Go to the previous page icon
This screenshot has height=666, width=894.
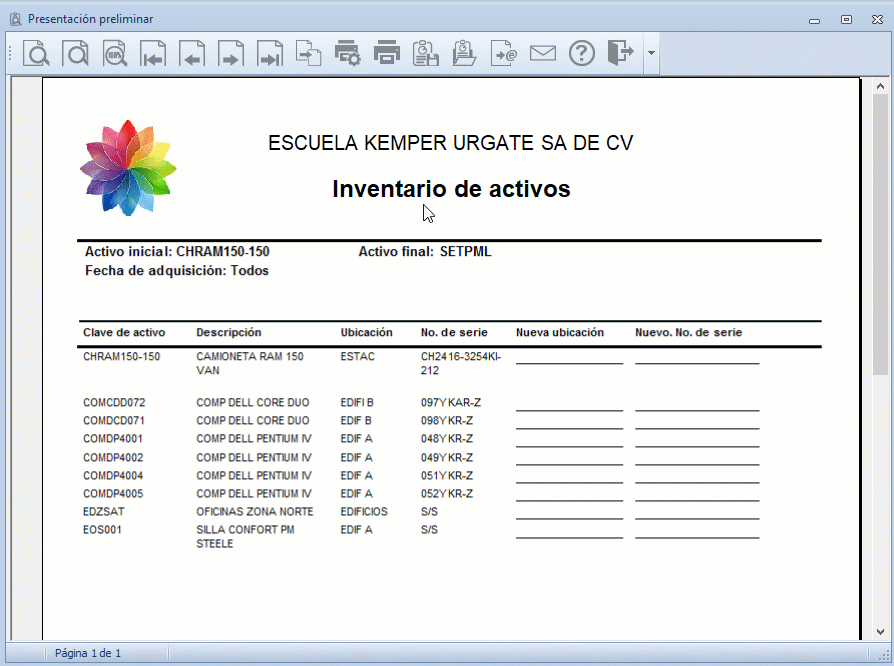[x=193, y=53]
